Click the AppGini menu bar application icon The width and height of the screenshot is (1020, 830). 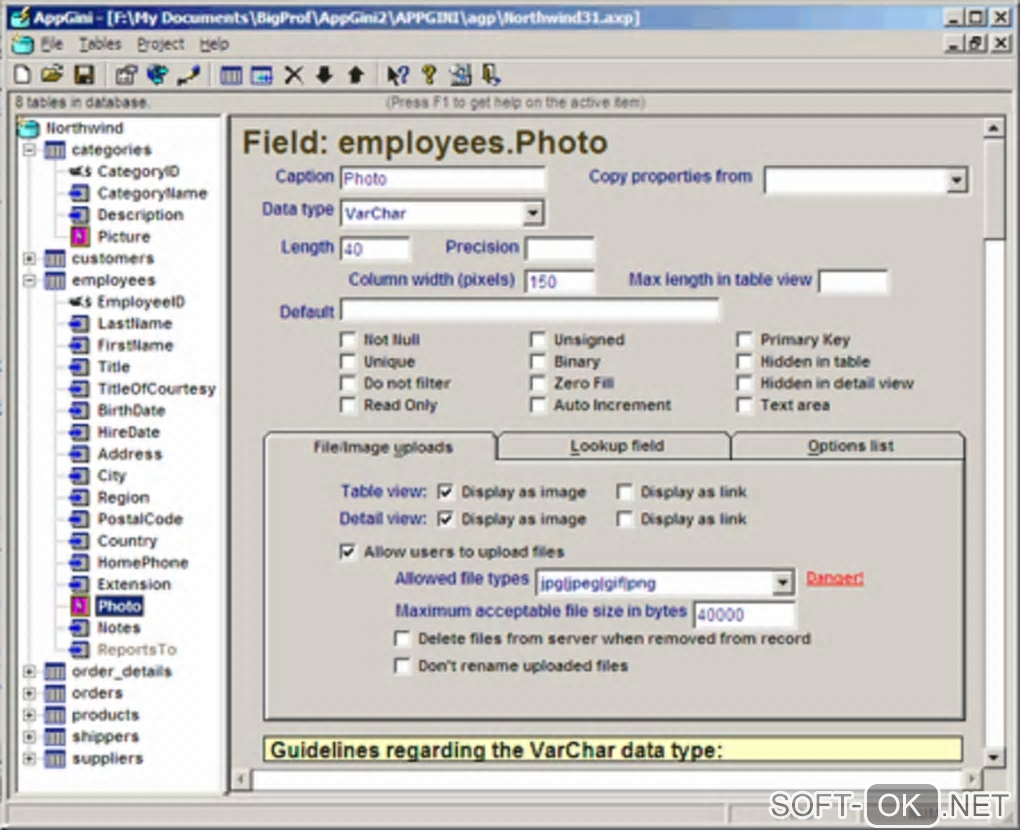(x=23, y=45)
